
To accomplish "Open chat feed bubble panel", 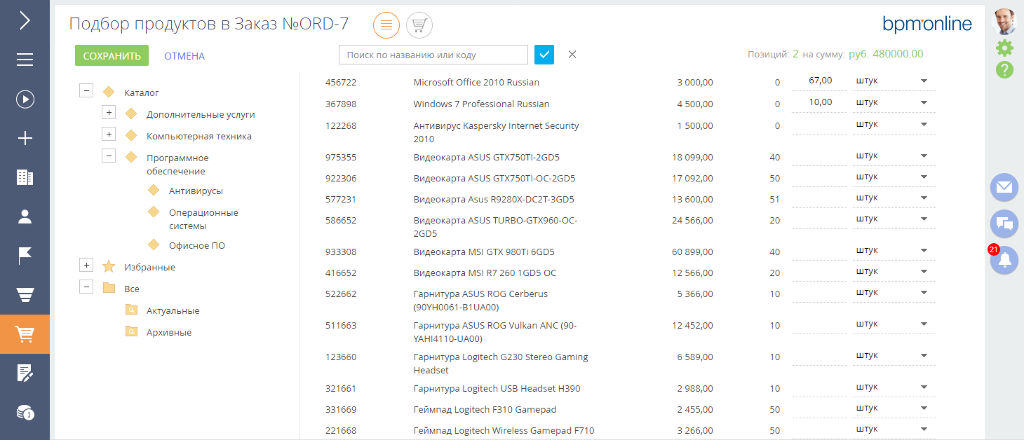I will tap(1004, 224).
